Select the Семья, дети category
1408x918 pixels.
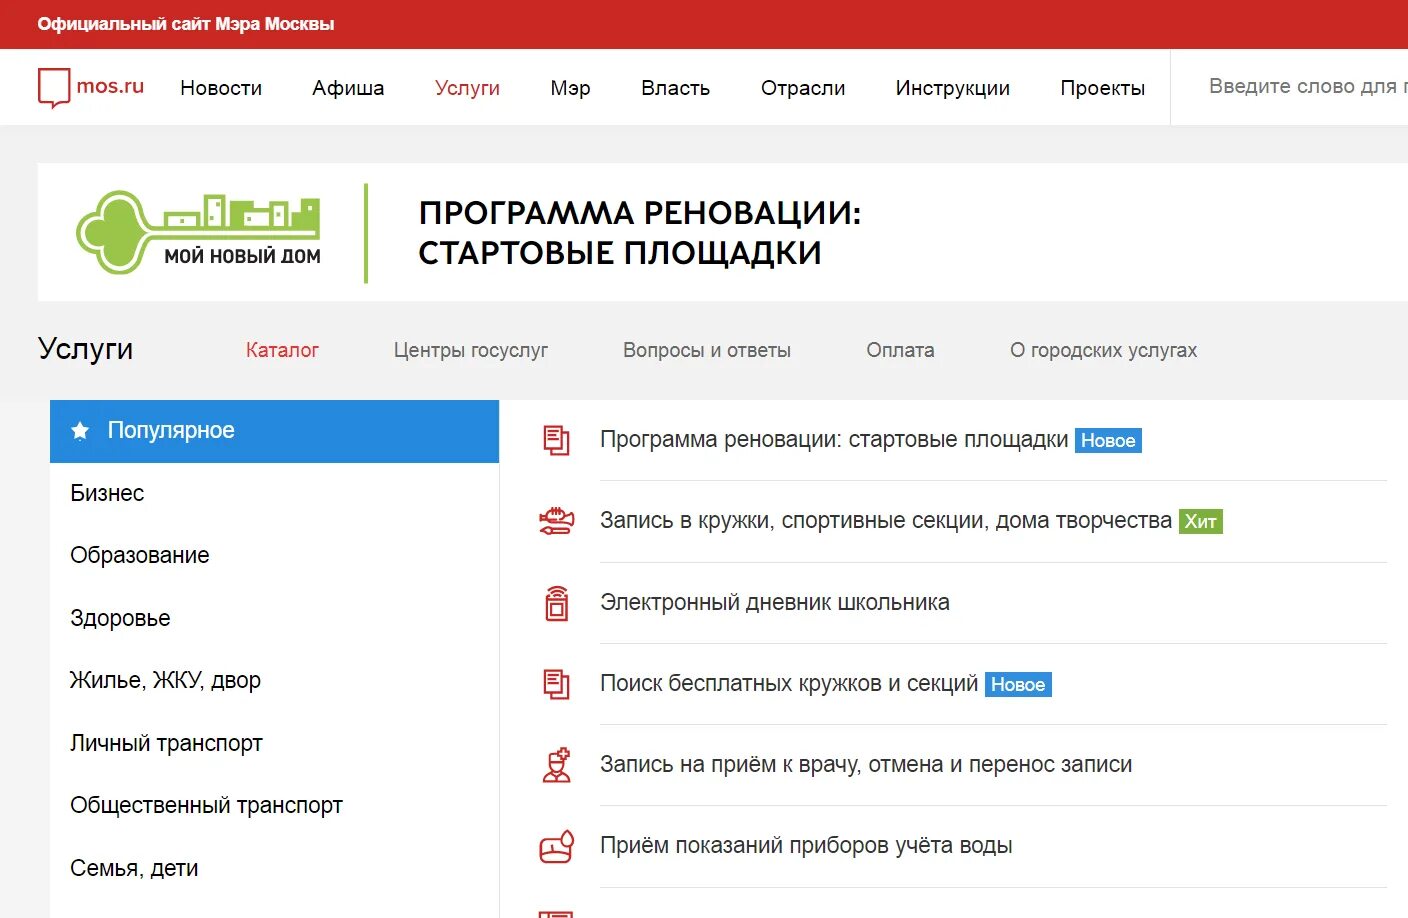(134, 868)
